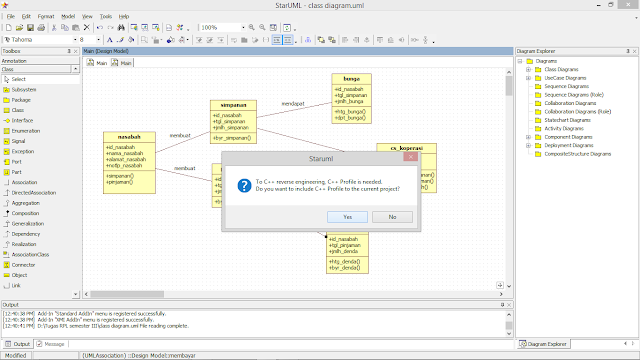Click the New Project toolbar icon
640x360 pixels.
(9, 27)
